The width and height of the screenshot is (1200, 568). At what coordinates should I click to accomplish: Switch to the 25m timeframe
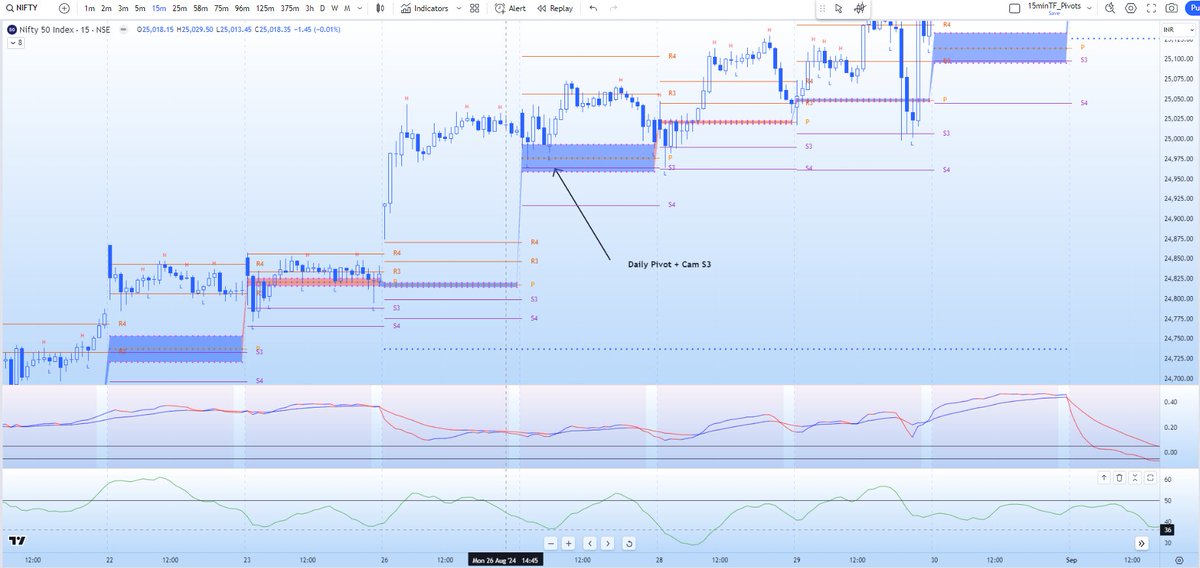180,8
